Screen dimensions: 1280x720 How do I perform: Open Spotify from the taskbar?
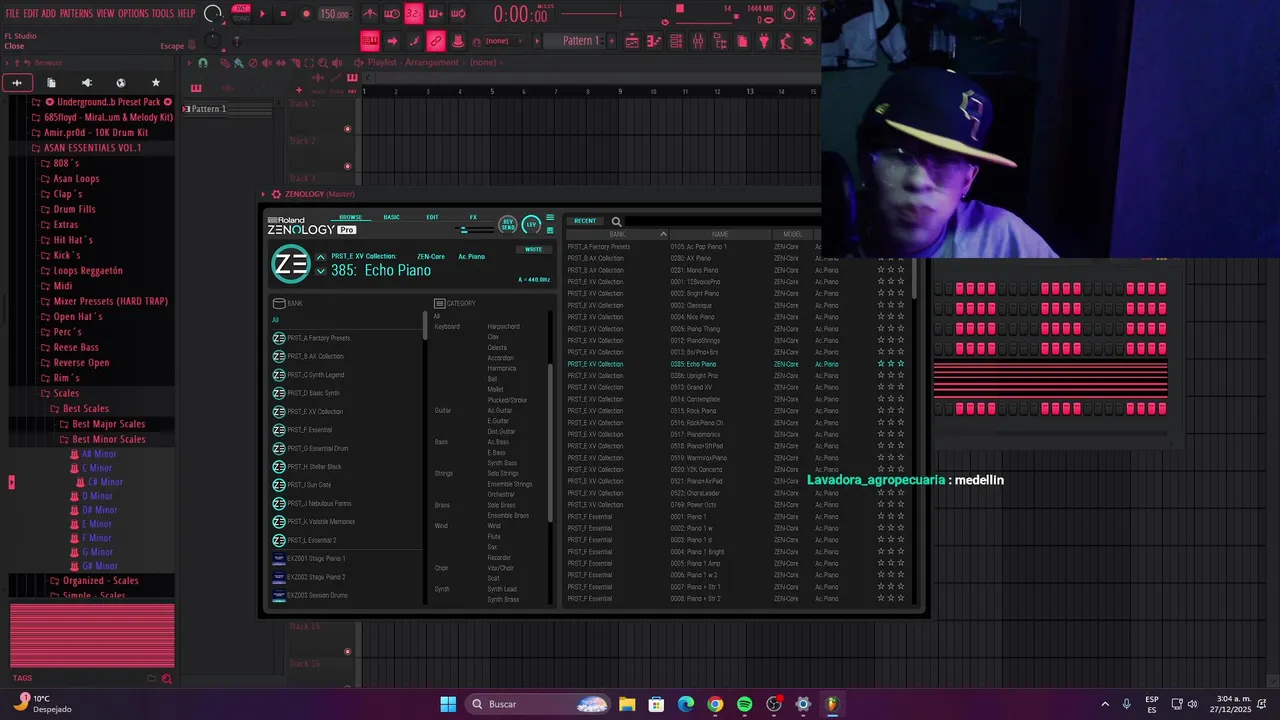pos(744,704)
